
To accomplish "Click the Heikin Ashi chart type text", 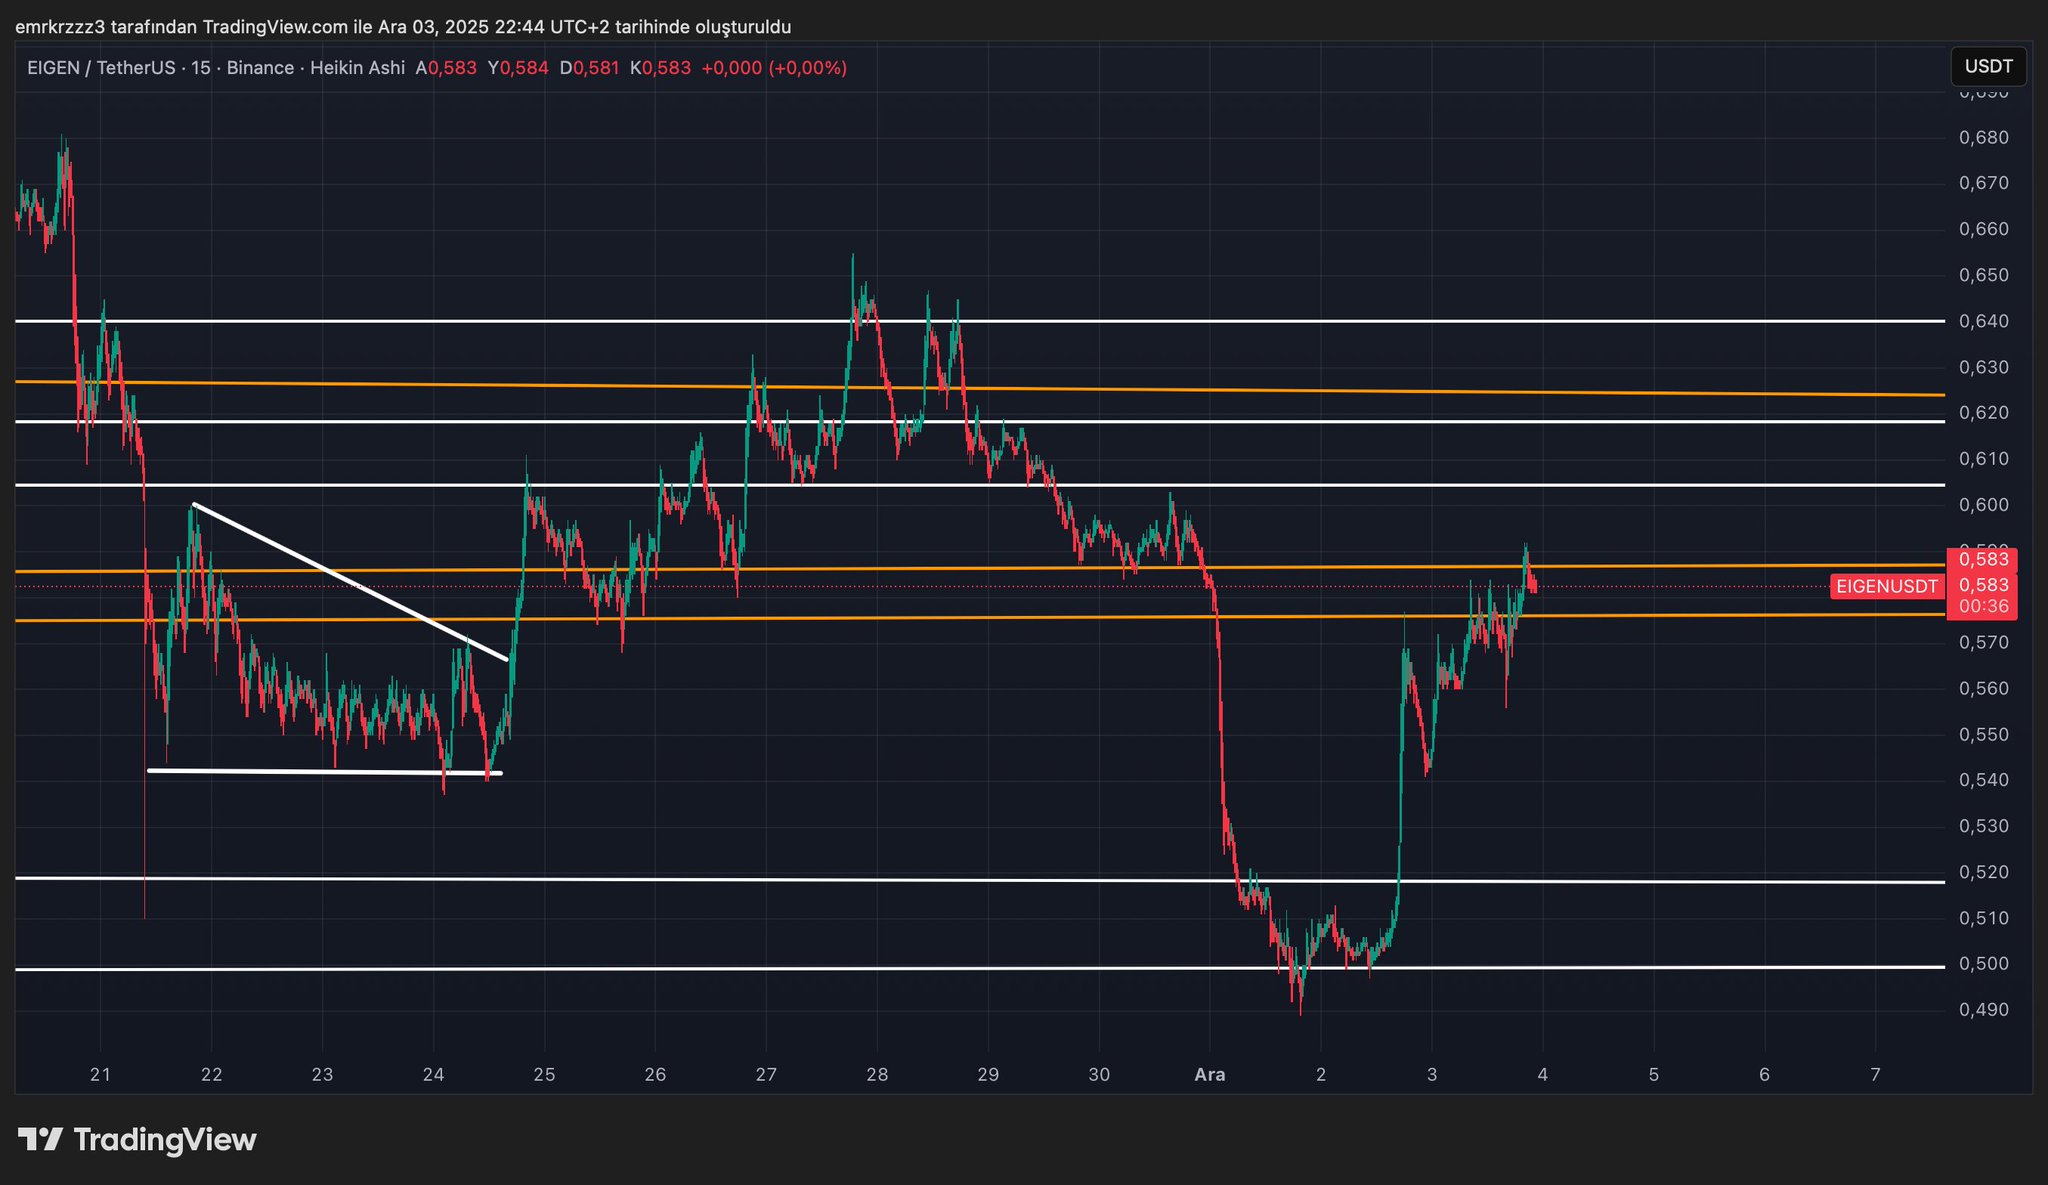I will 357,68.
